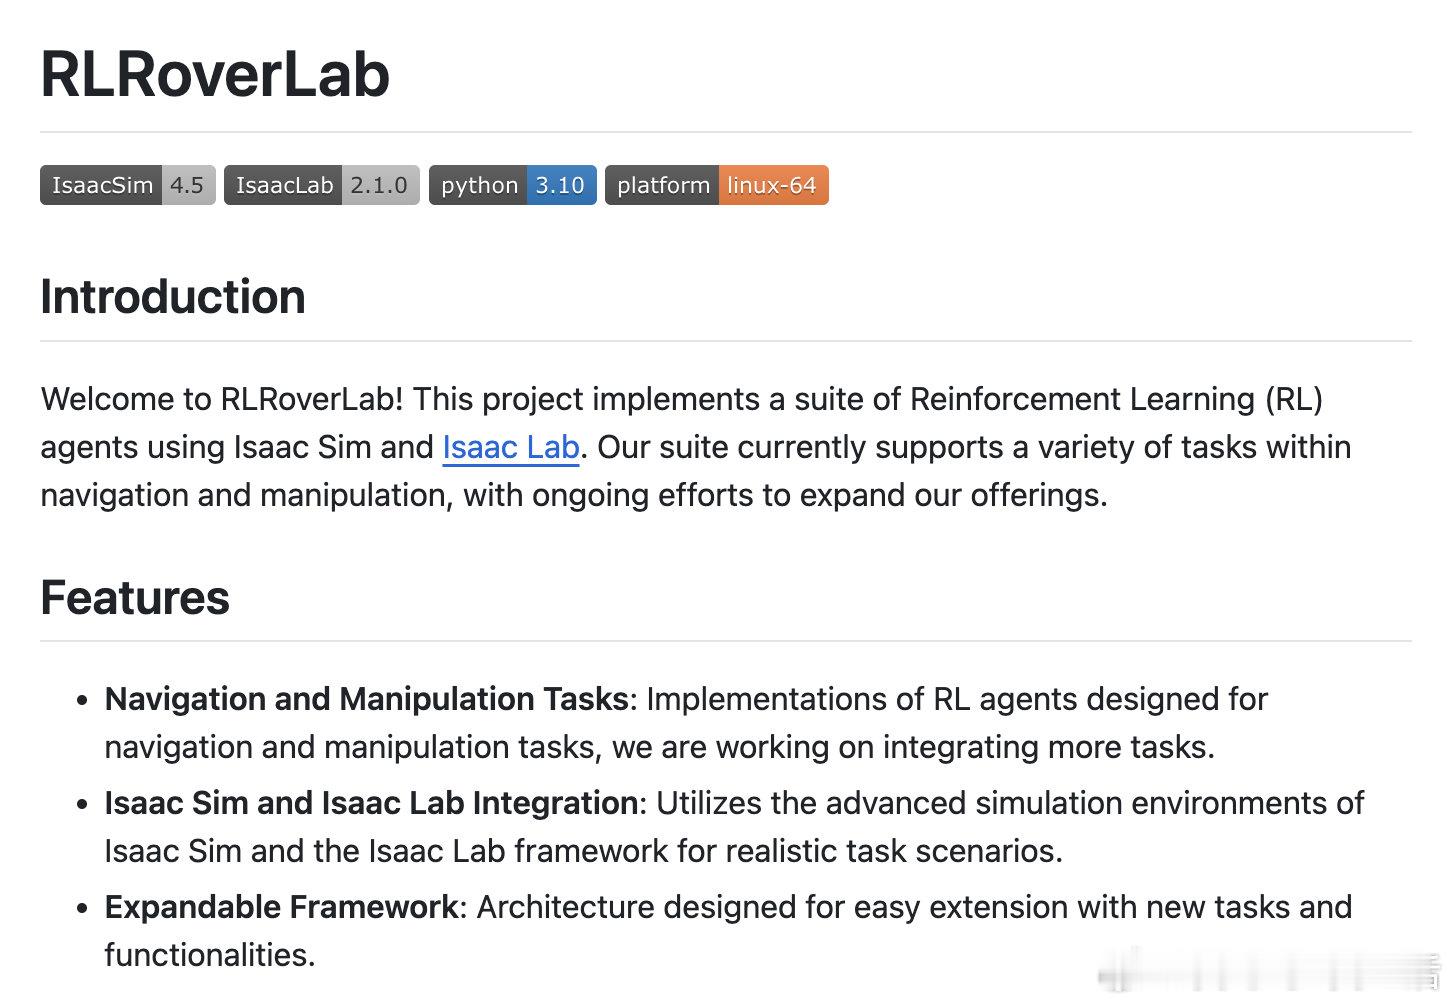Click the Welcome to RLRoverLab paragraph
The height and width of the screenshot is (1006, 1454).
tap(696, 447)
